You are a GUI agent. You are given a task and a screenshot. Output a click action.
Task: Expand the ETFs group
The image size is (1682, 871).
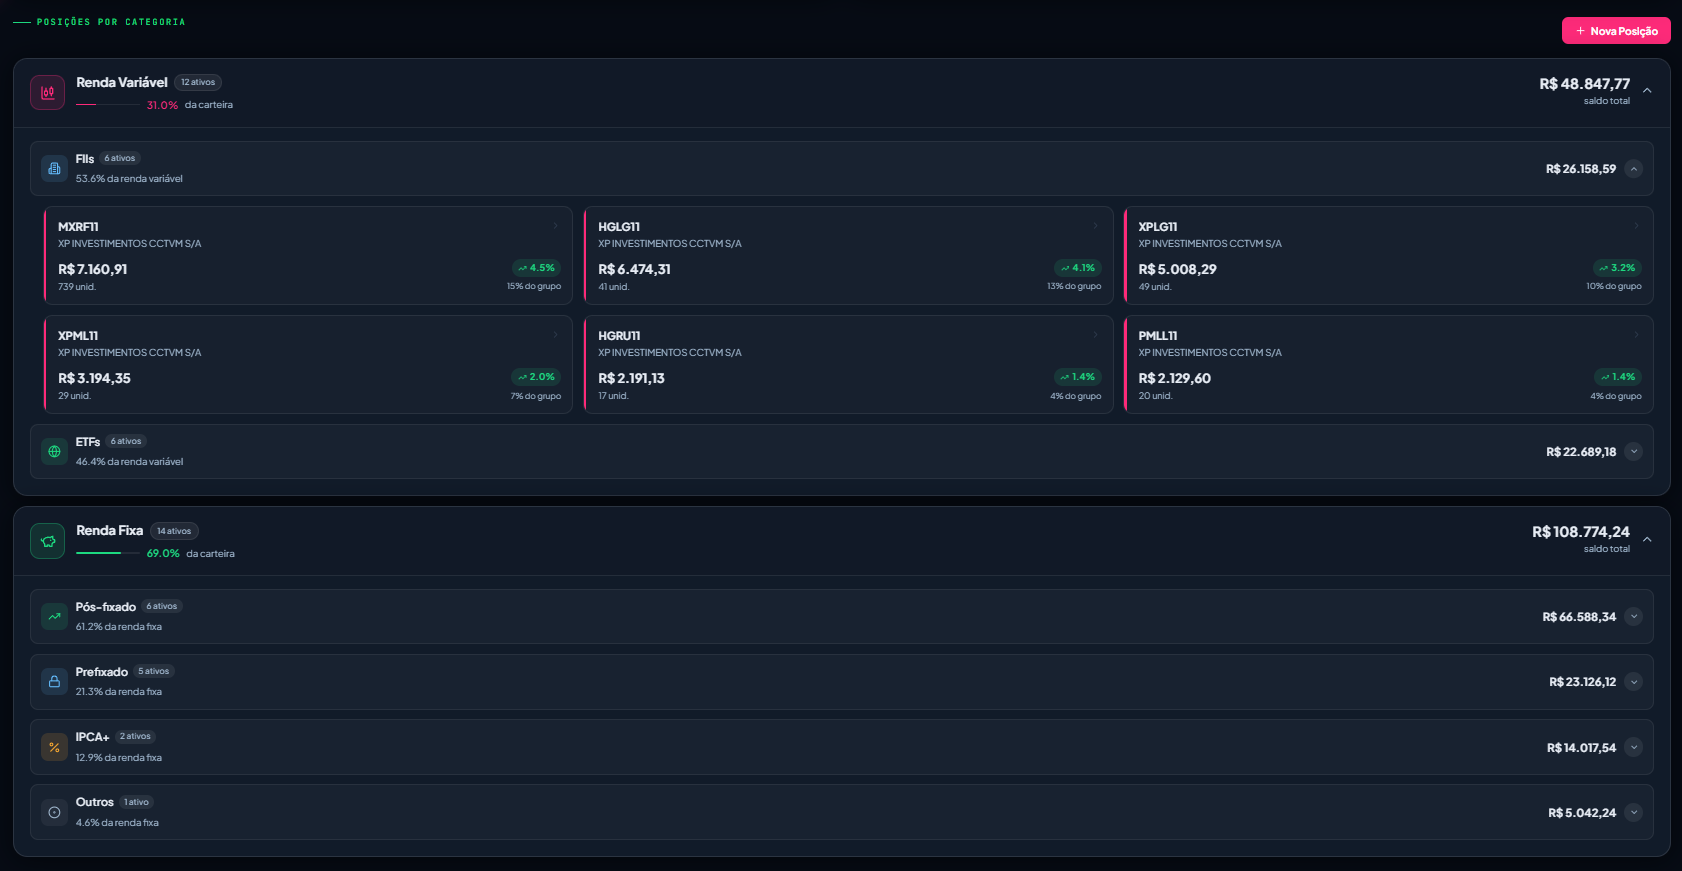coord(1634,452)
